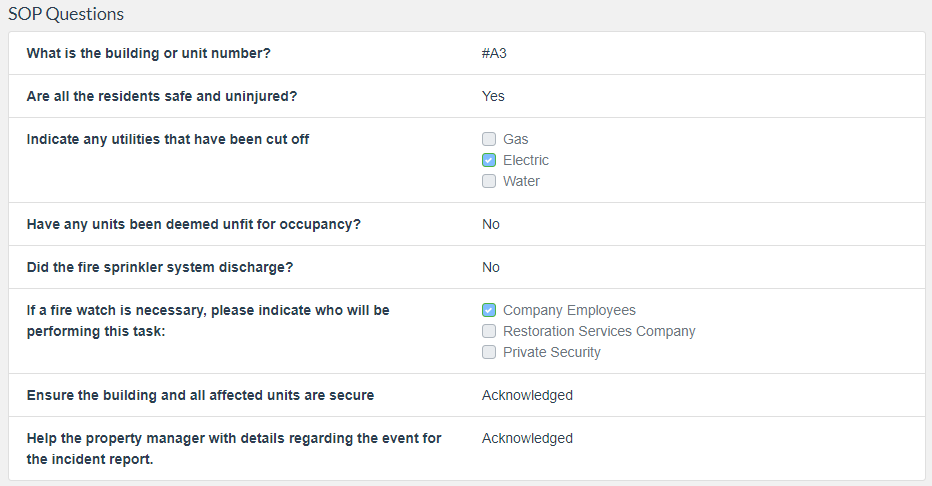Click Acknowledged beside the incident report item
Image resolution: width=932 pixels, height=486 pixels.
point(527,438)
